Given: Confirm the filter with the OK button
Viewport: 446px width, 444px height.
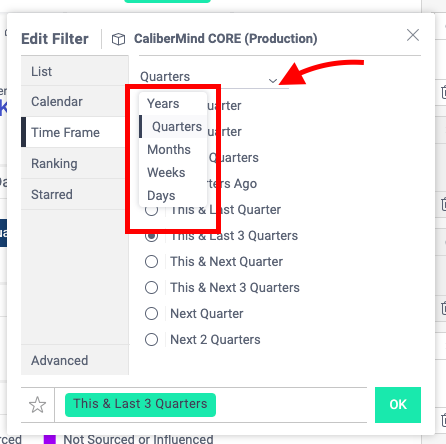Looking at the screenshot, I should tap(398, 405).
